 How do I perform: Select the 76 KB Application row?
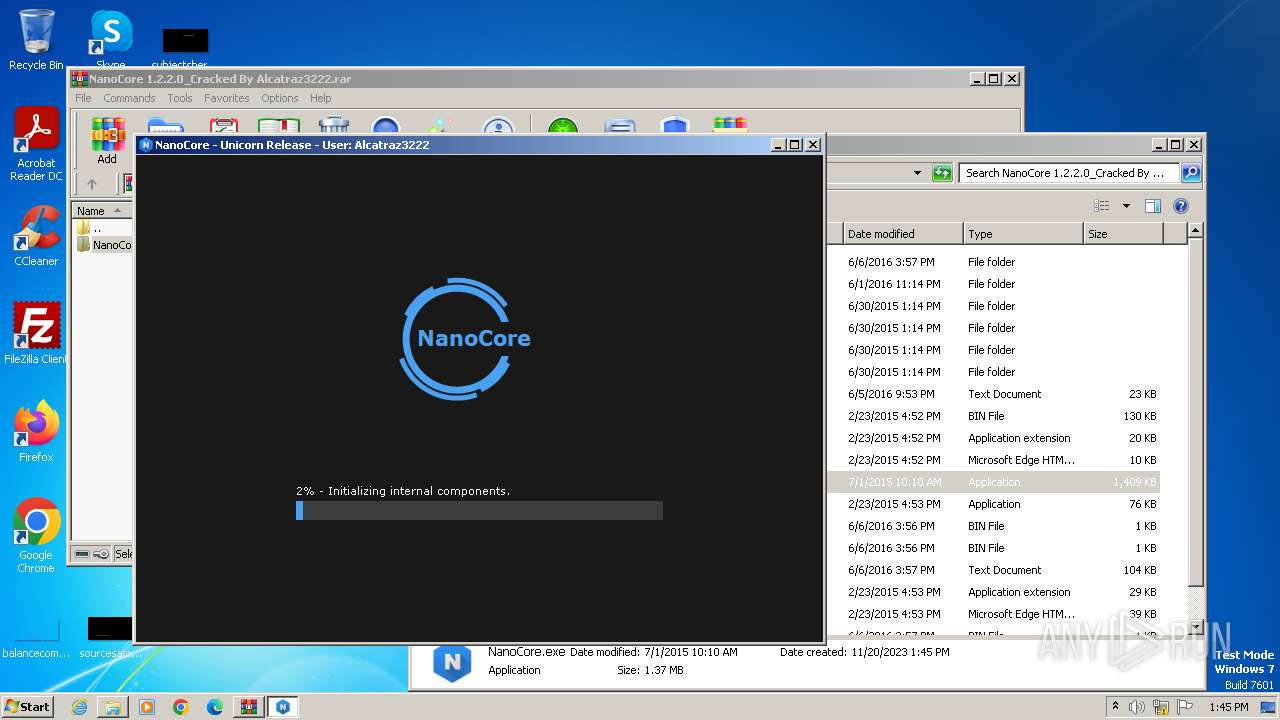[x=993, y=504]
